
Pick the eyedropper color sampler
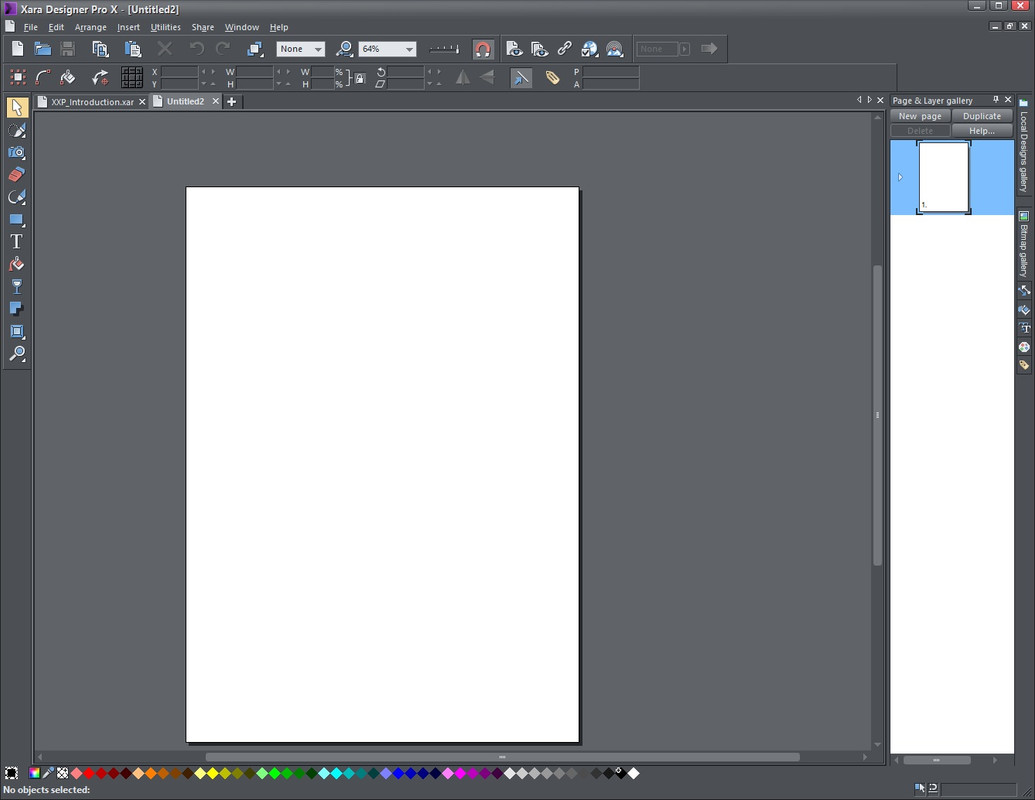(48, 773)
